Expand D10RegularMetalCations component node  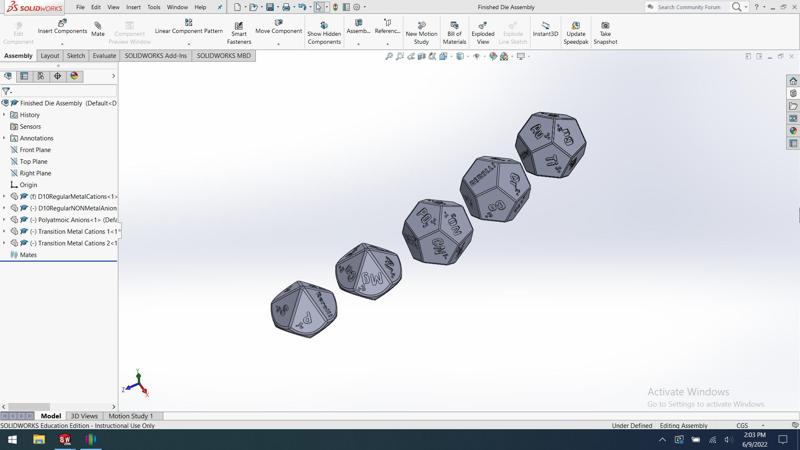(4, 196)
